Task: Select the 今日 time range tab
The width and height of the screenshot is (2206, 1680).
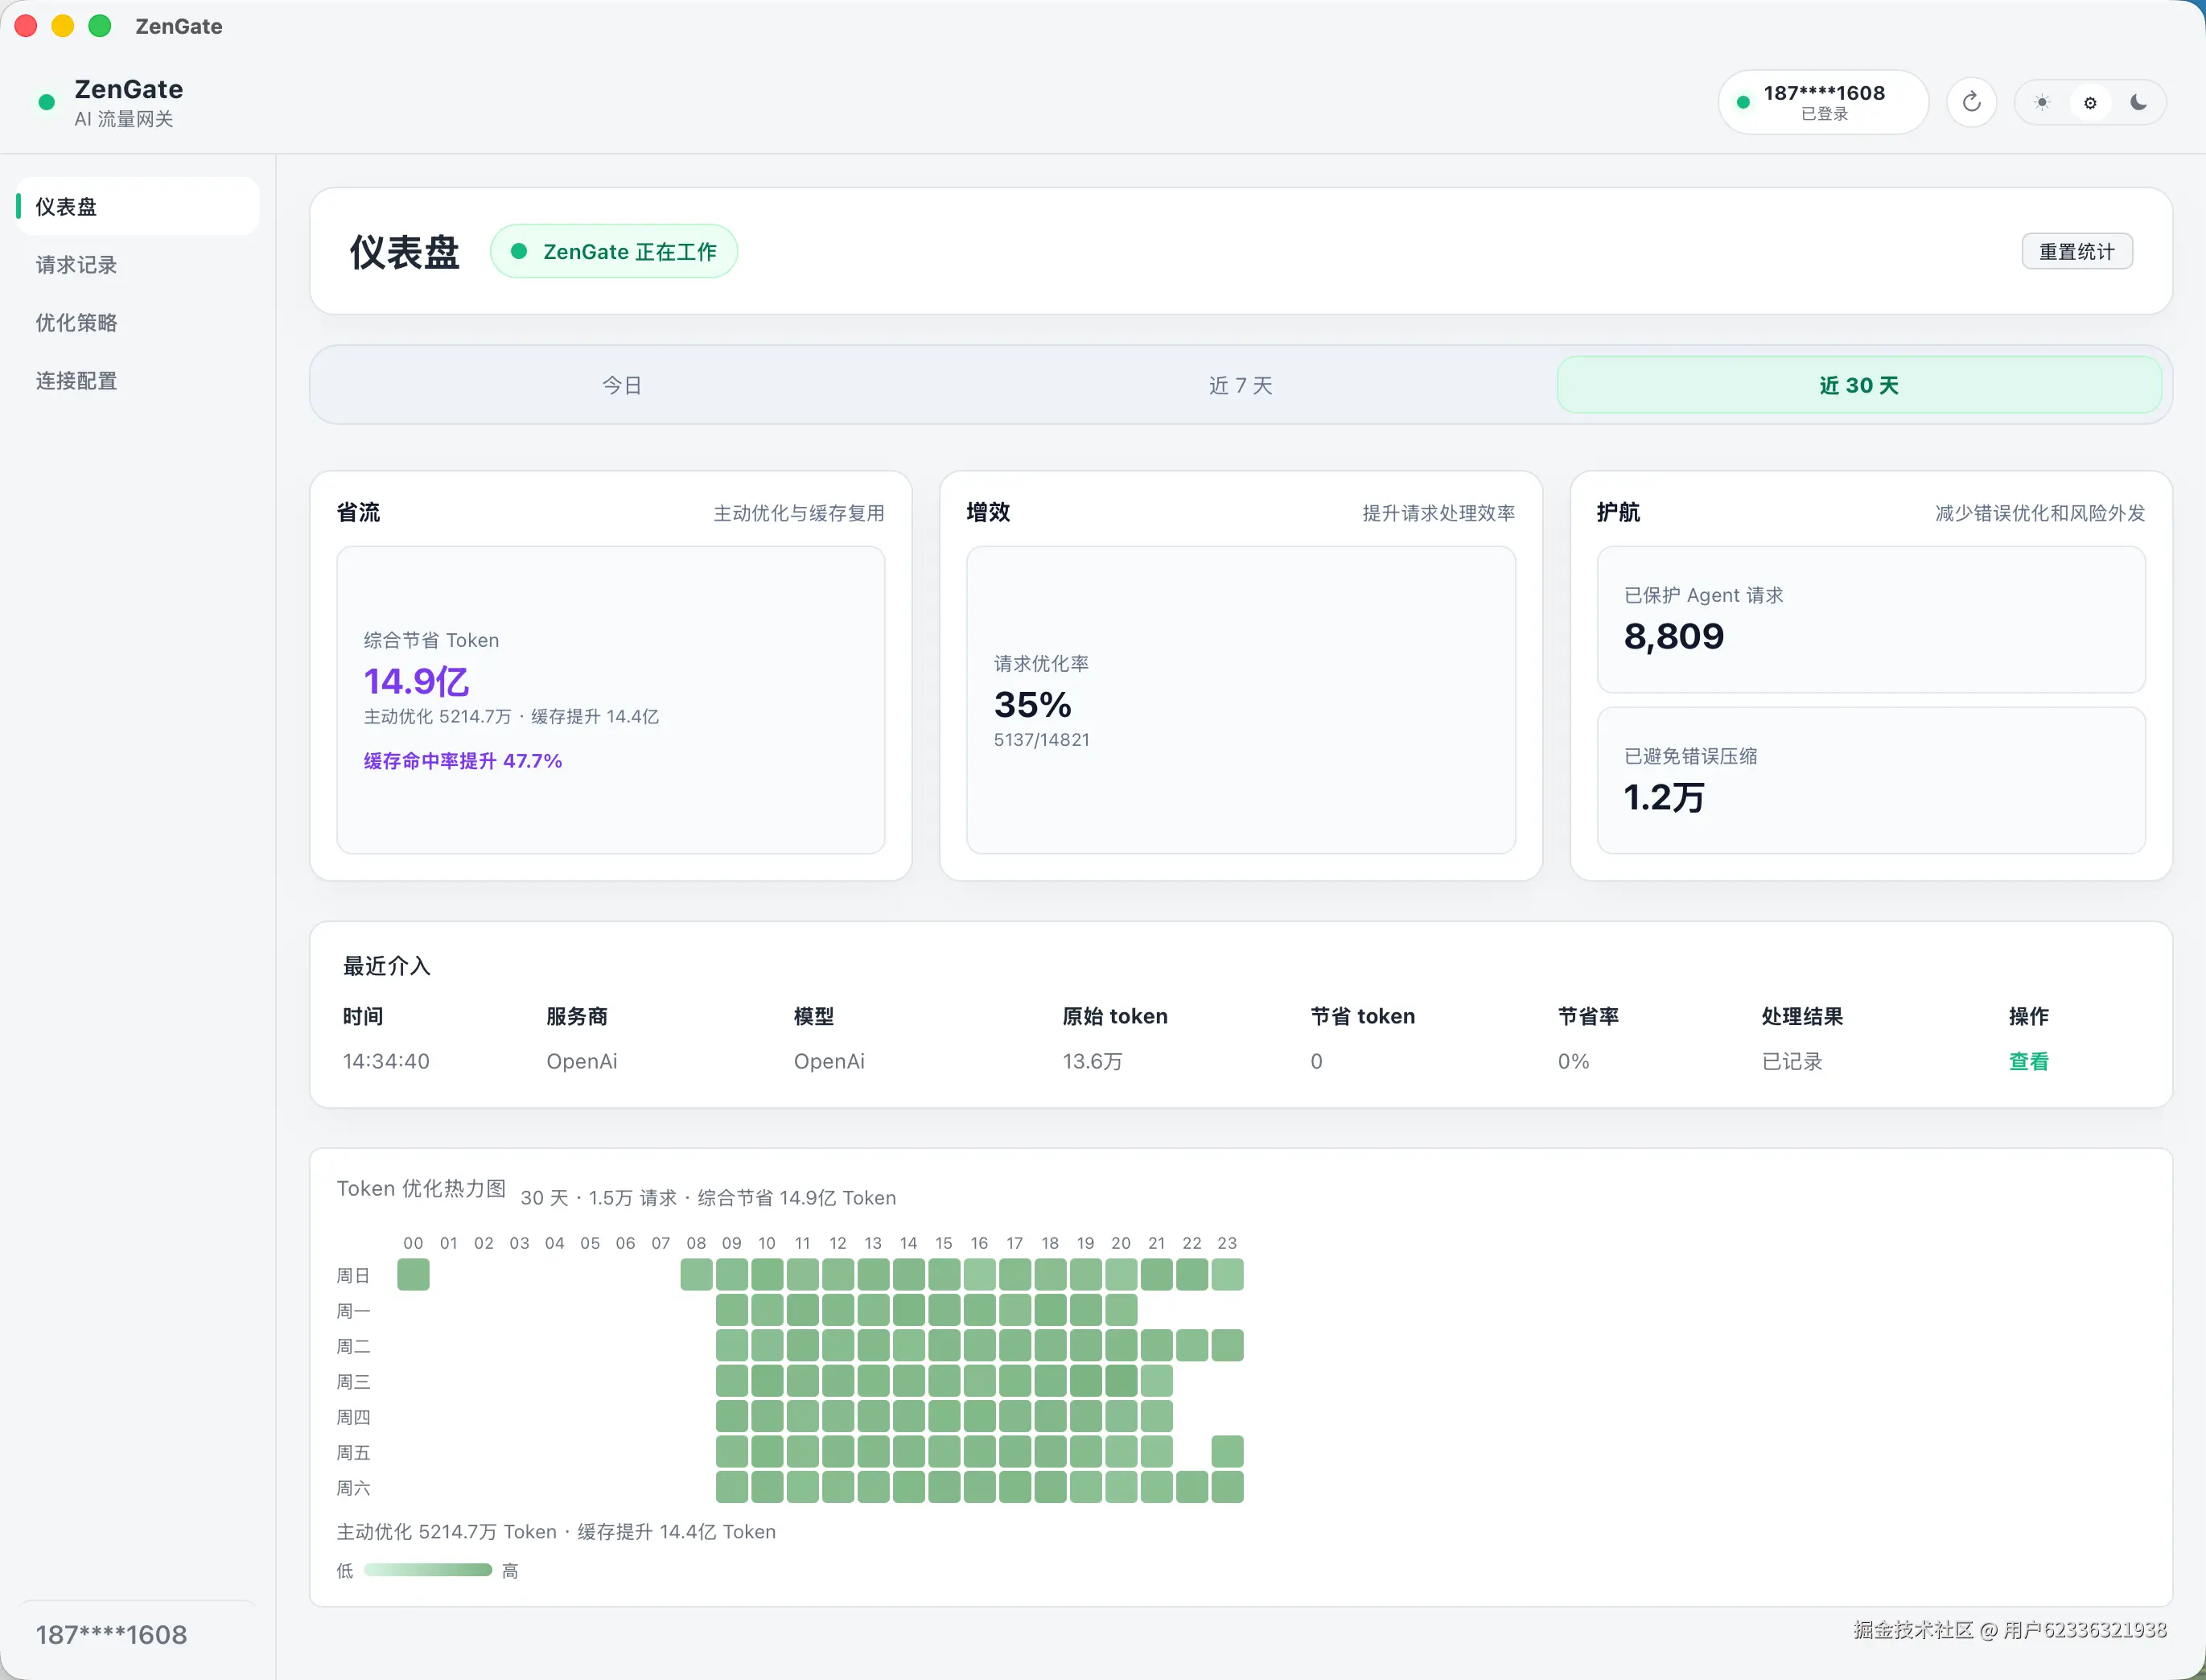Action: click(622, 385)
